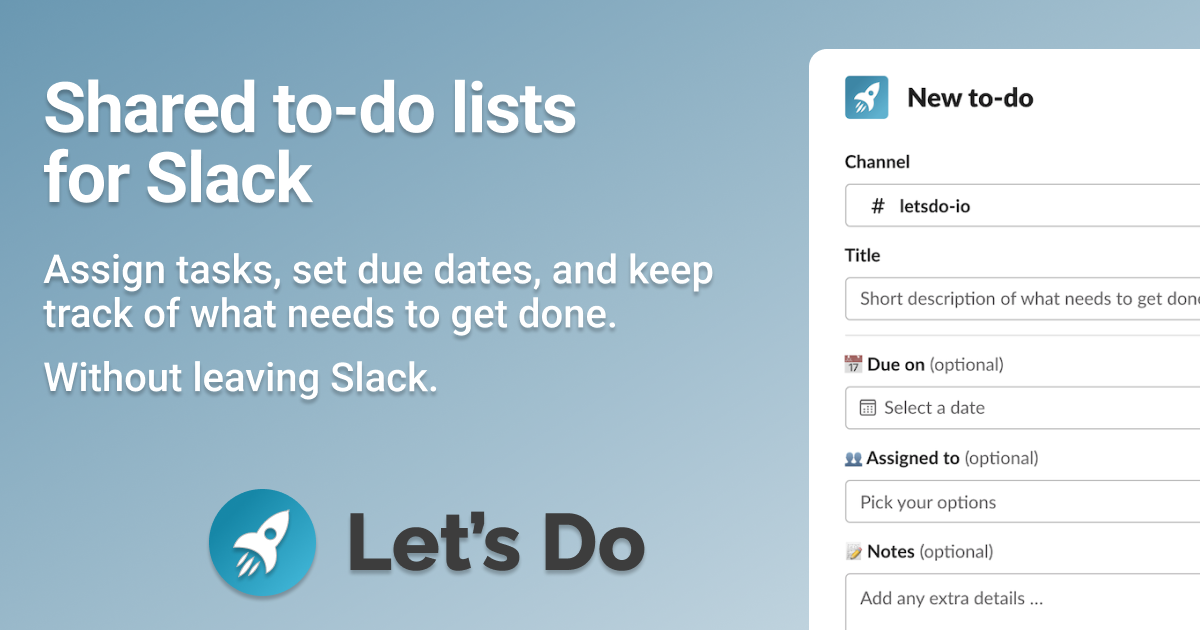1200x630 pixels.
Task: Click the people emoji beside Assigned to
Action: [853, 459]
